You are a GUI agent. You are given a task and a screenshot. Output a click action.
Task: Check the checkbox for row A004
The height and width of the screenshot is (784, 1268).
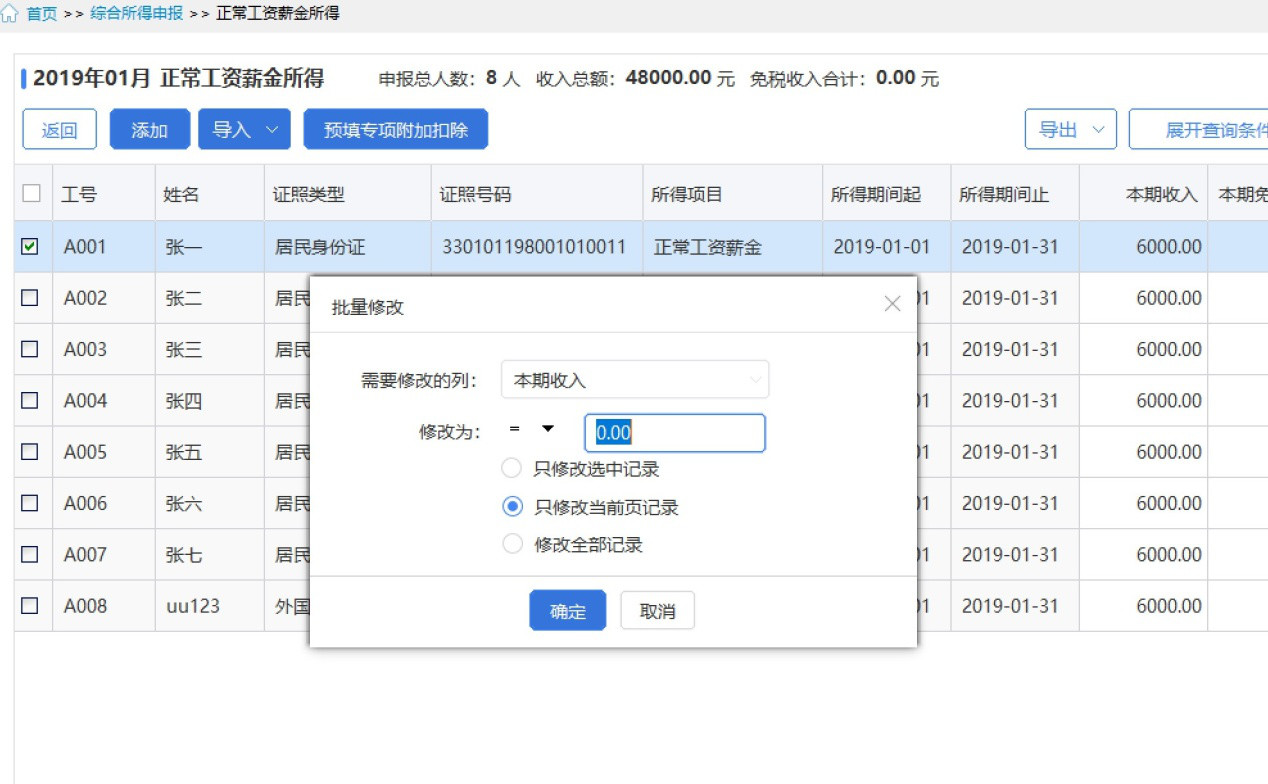point(30,400)
